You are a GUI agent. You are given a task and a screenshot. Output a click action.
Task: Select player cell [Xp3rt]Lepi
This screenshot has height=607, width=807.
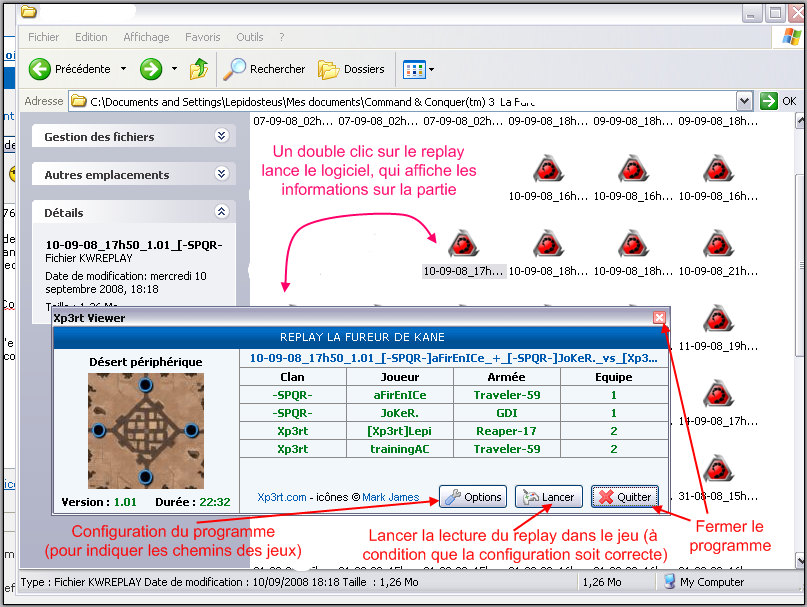pyautogui.click(x=400, y=431)
